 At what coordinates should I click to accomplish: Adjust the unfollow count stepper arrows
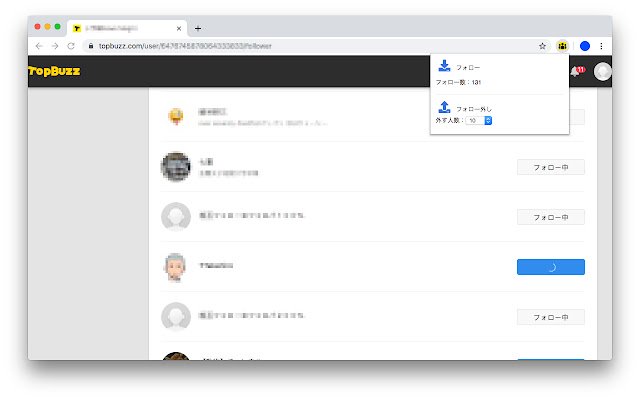(x=488, y=120)
